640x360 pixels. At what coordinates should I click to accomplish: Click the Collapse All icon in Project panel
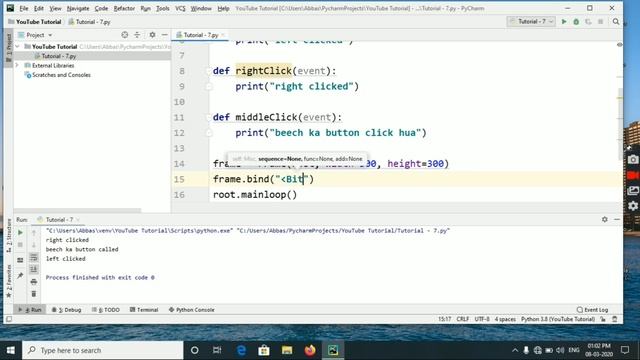pos(137,35)
